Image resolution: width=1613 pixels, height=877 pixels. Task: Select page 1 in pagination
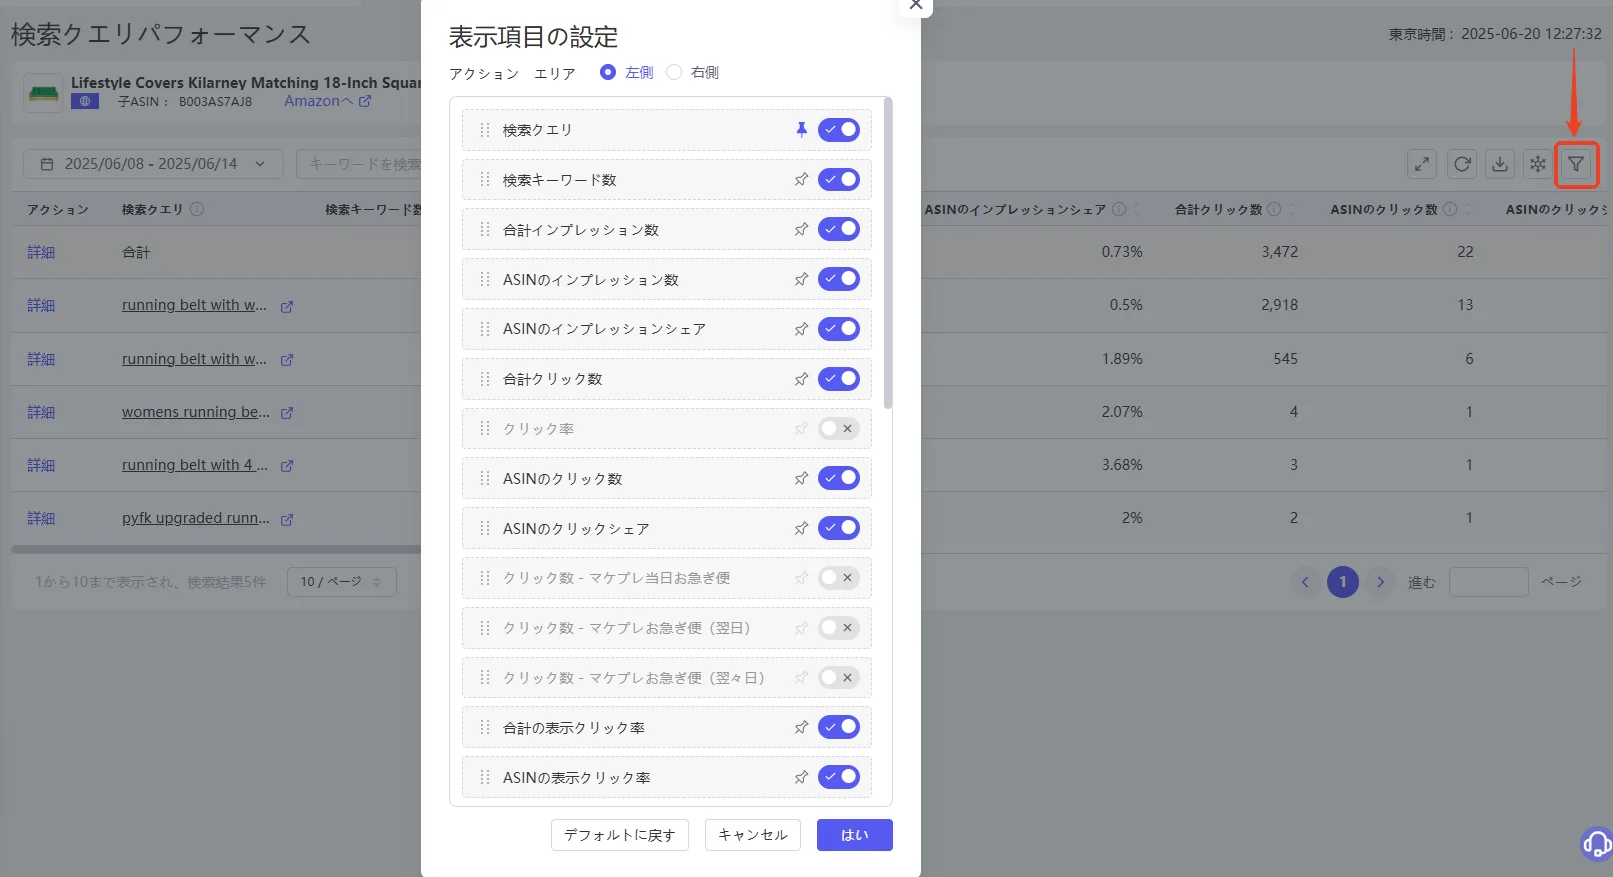(1343, 582)
